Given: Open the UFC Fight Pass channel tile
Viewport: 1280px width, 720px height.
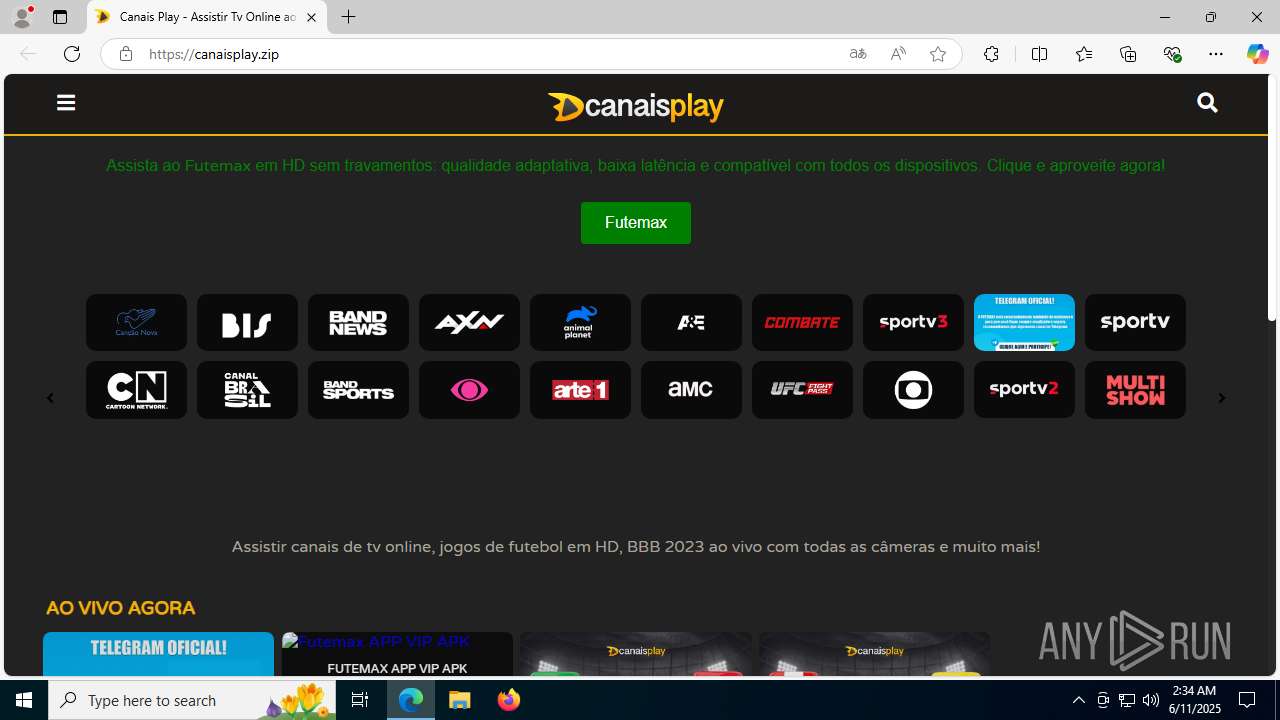Looking at the screenshot, I should click(802, 390).
